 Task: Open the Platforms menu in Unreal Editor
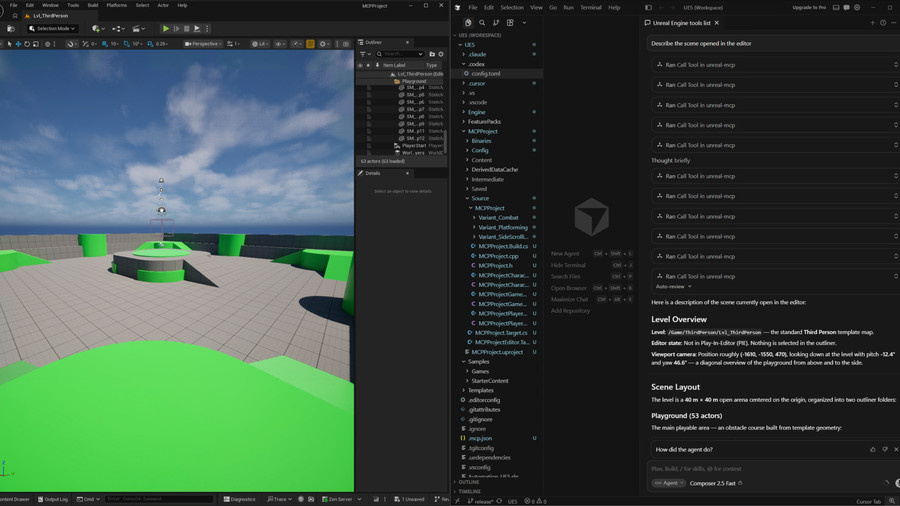pyautogui.click(x=117, y=5)
